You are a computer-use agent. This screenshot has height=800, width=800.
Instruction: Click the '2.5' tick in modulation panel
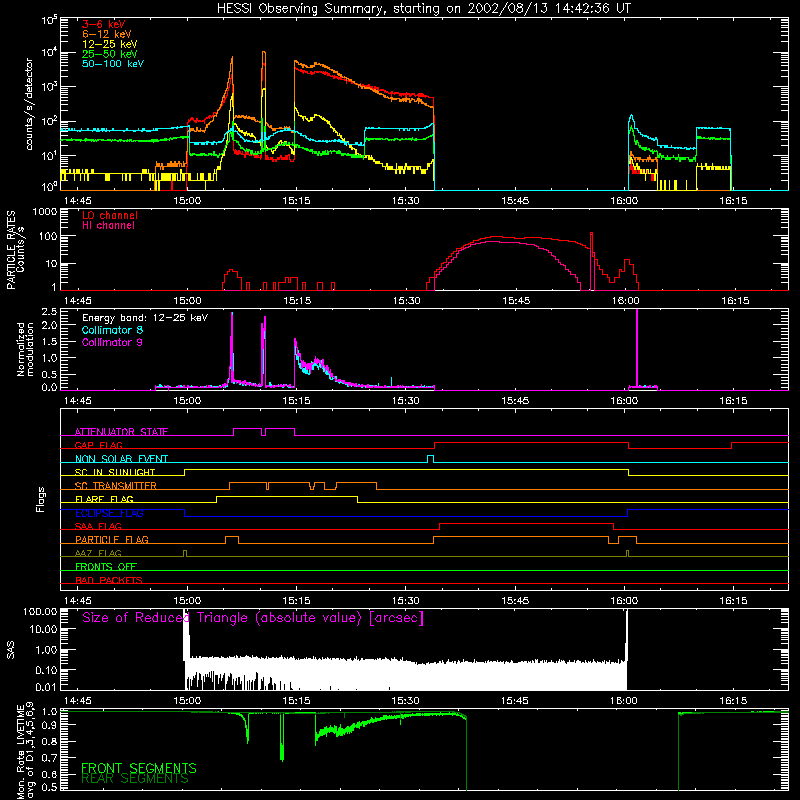pyautogui.click(x=49, y=312)
